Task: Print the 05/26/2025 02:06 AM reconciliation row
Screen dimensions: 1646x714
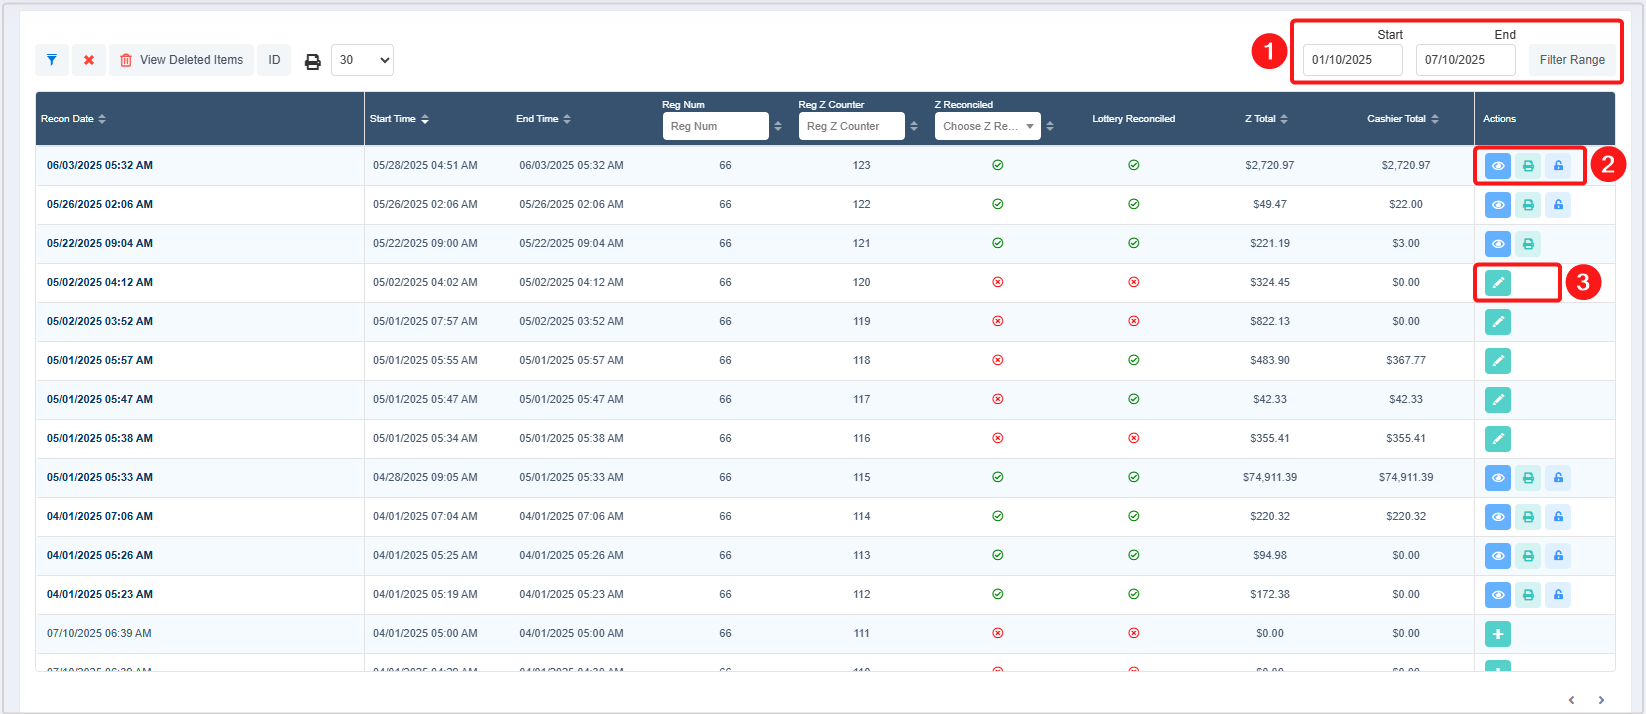Action: pyautogui.click(x=1527, y=205)
